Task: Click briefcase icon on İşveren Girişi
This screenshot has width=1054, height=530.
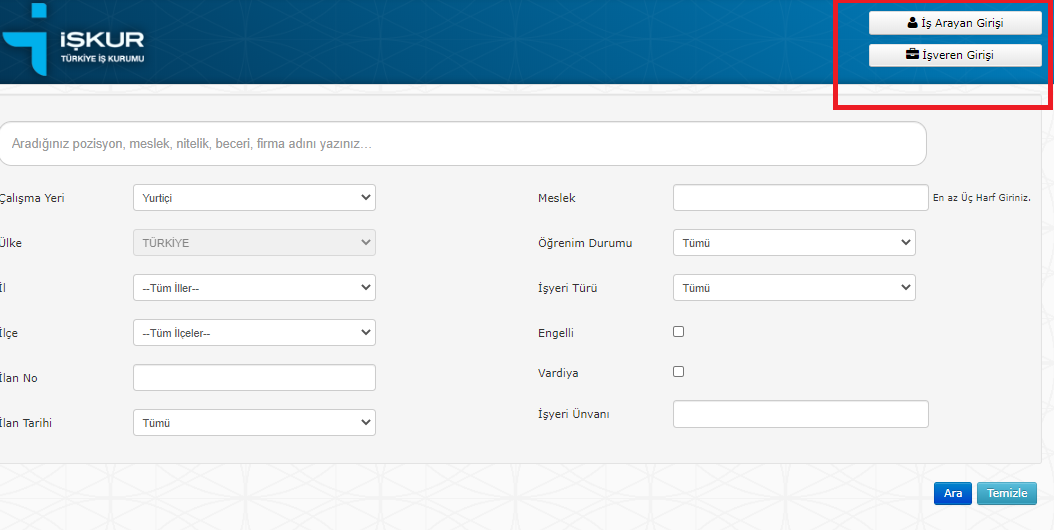Action: [x=912, y=54]
